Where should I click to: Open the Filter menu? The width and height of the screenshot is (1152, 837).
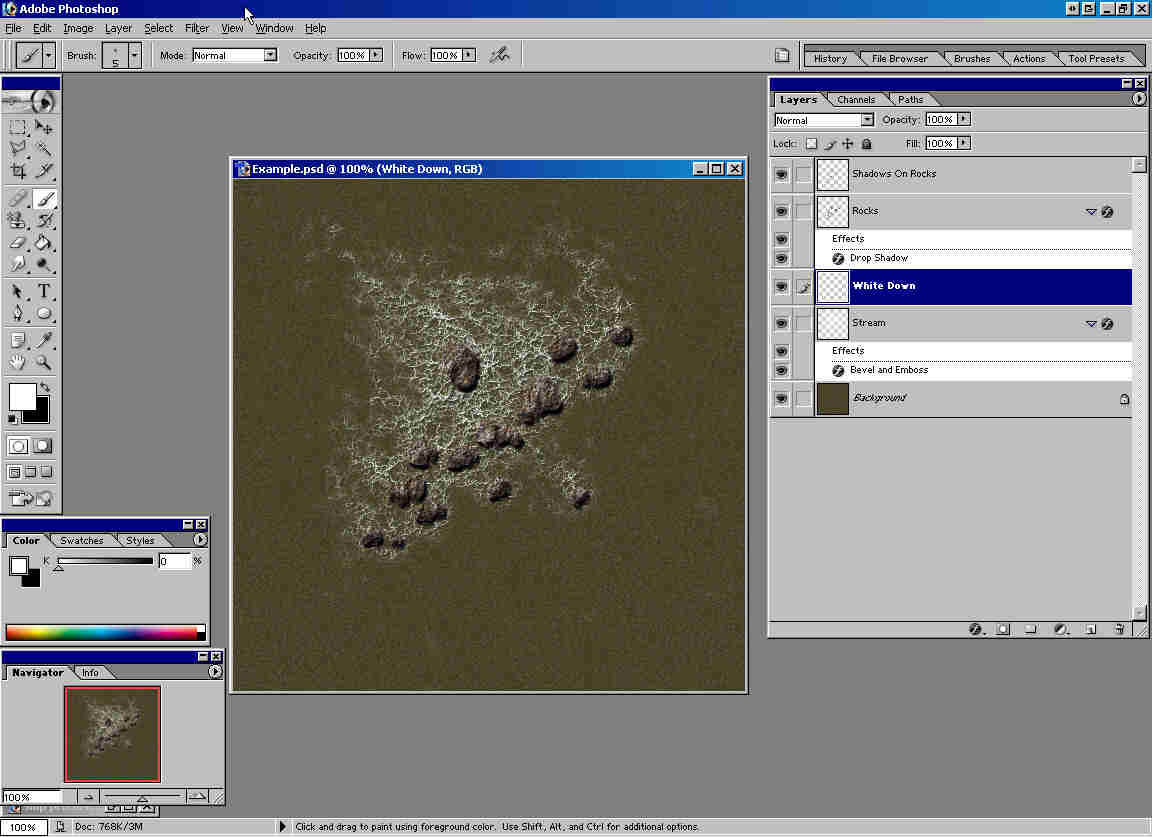coord(197,28)
